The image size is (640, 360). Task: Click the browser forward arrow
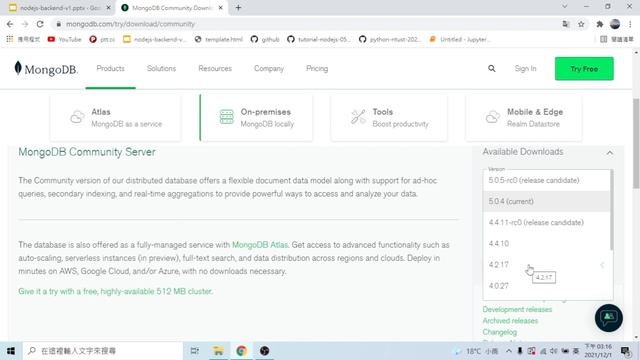click(x=25, y=24)
